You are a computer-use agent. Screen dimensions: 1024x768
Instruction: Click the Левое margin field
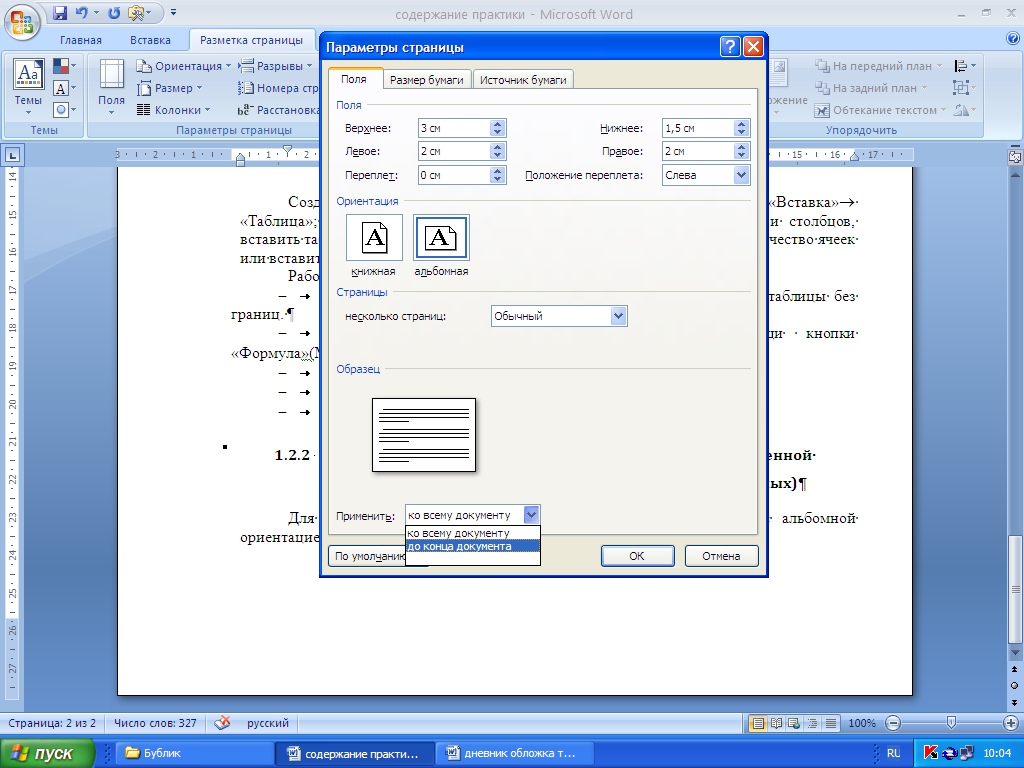[x=455, y=151]
